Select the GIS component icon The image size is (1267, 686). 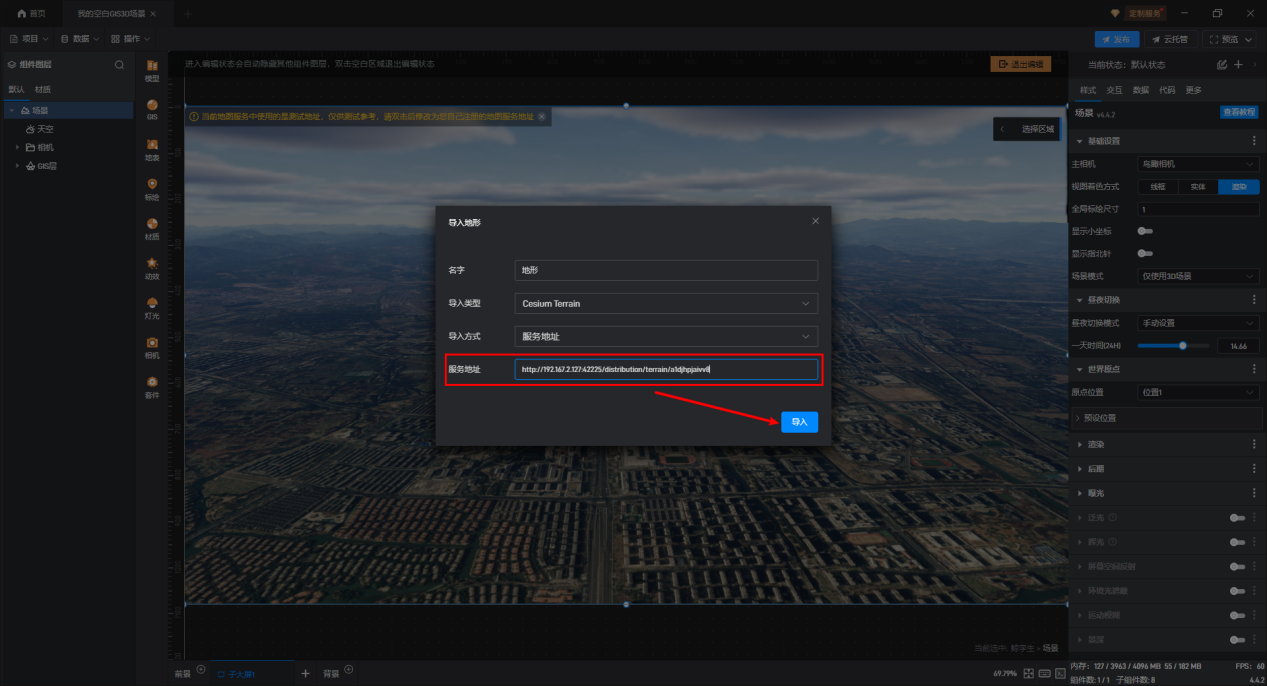pyautogui.click(x=152, y=108)
